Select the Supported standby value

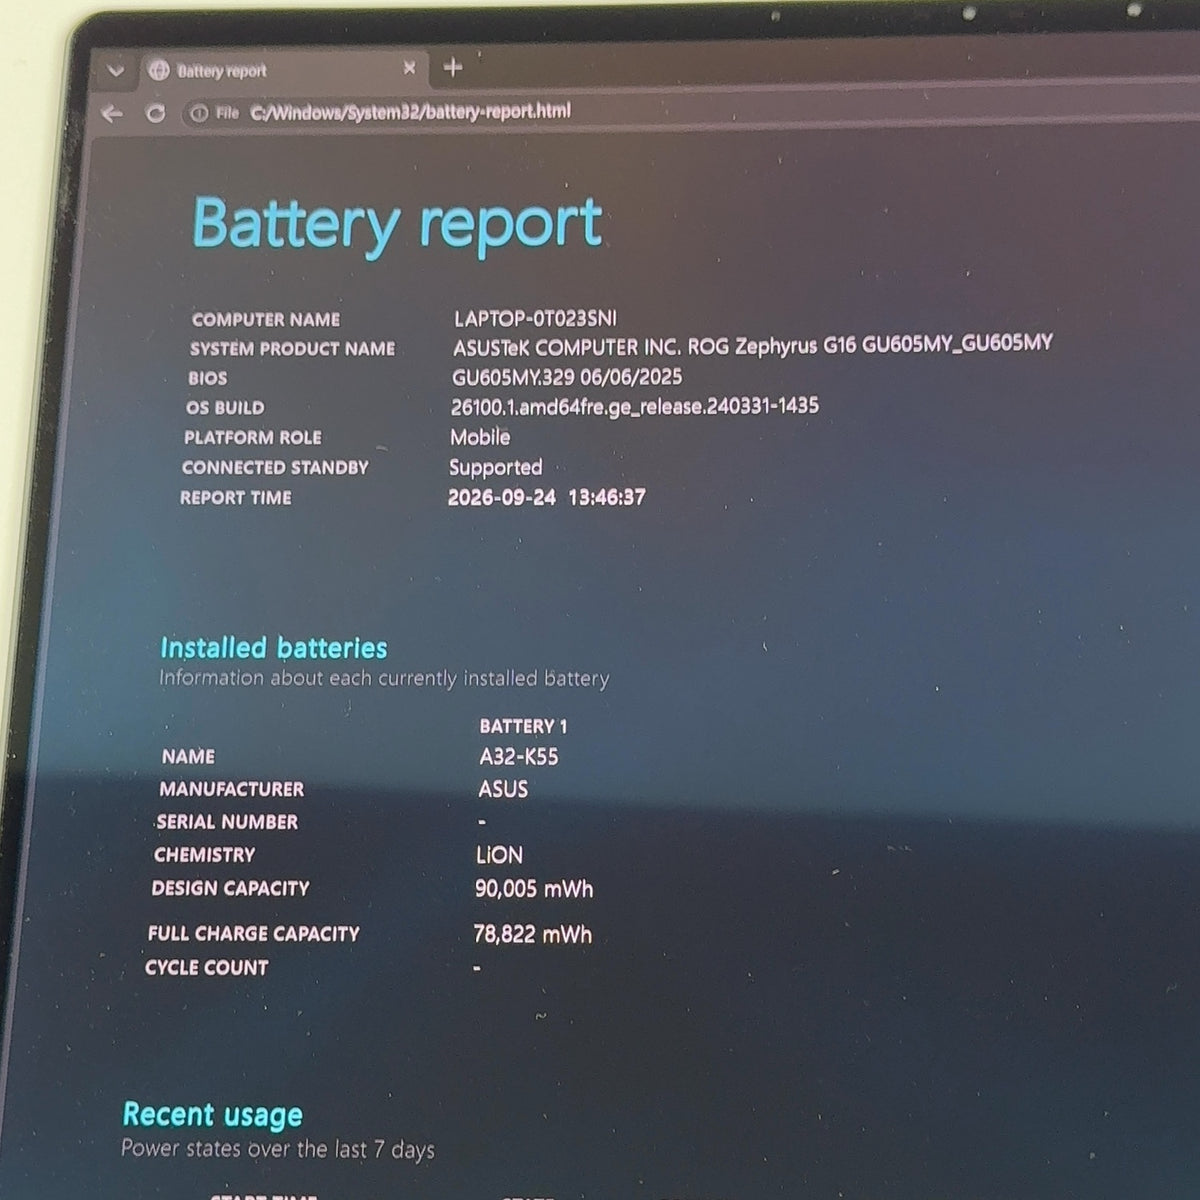pyautogui.click(x=495, y=468)
